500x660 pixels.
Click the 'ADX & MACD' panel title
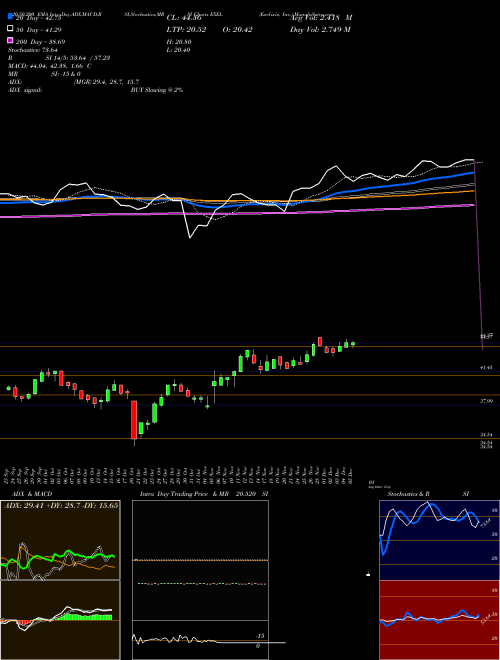click(32, 494)
